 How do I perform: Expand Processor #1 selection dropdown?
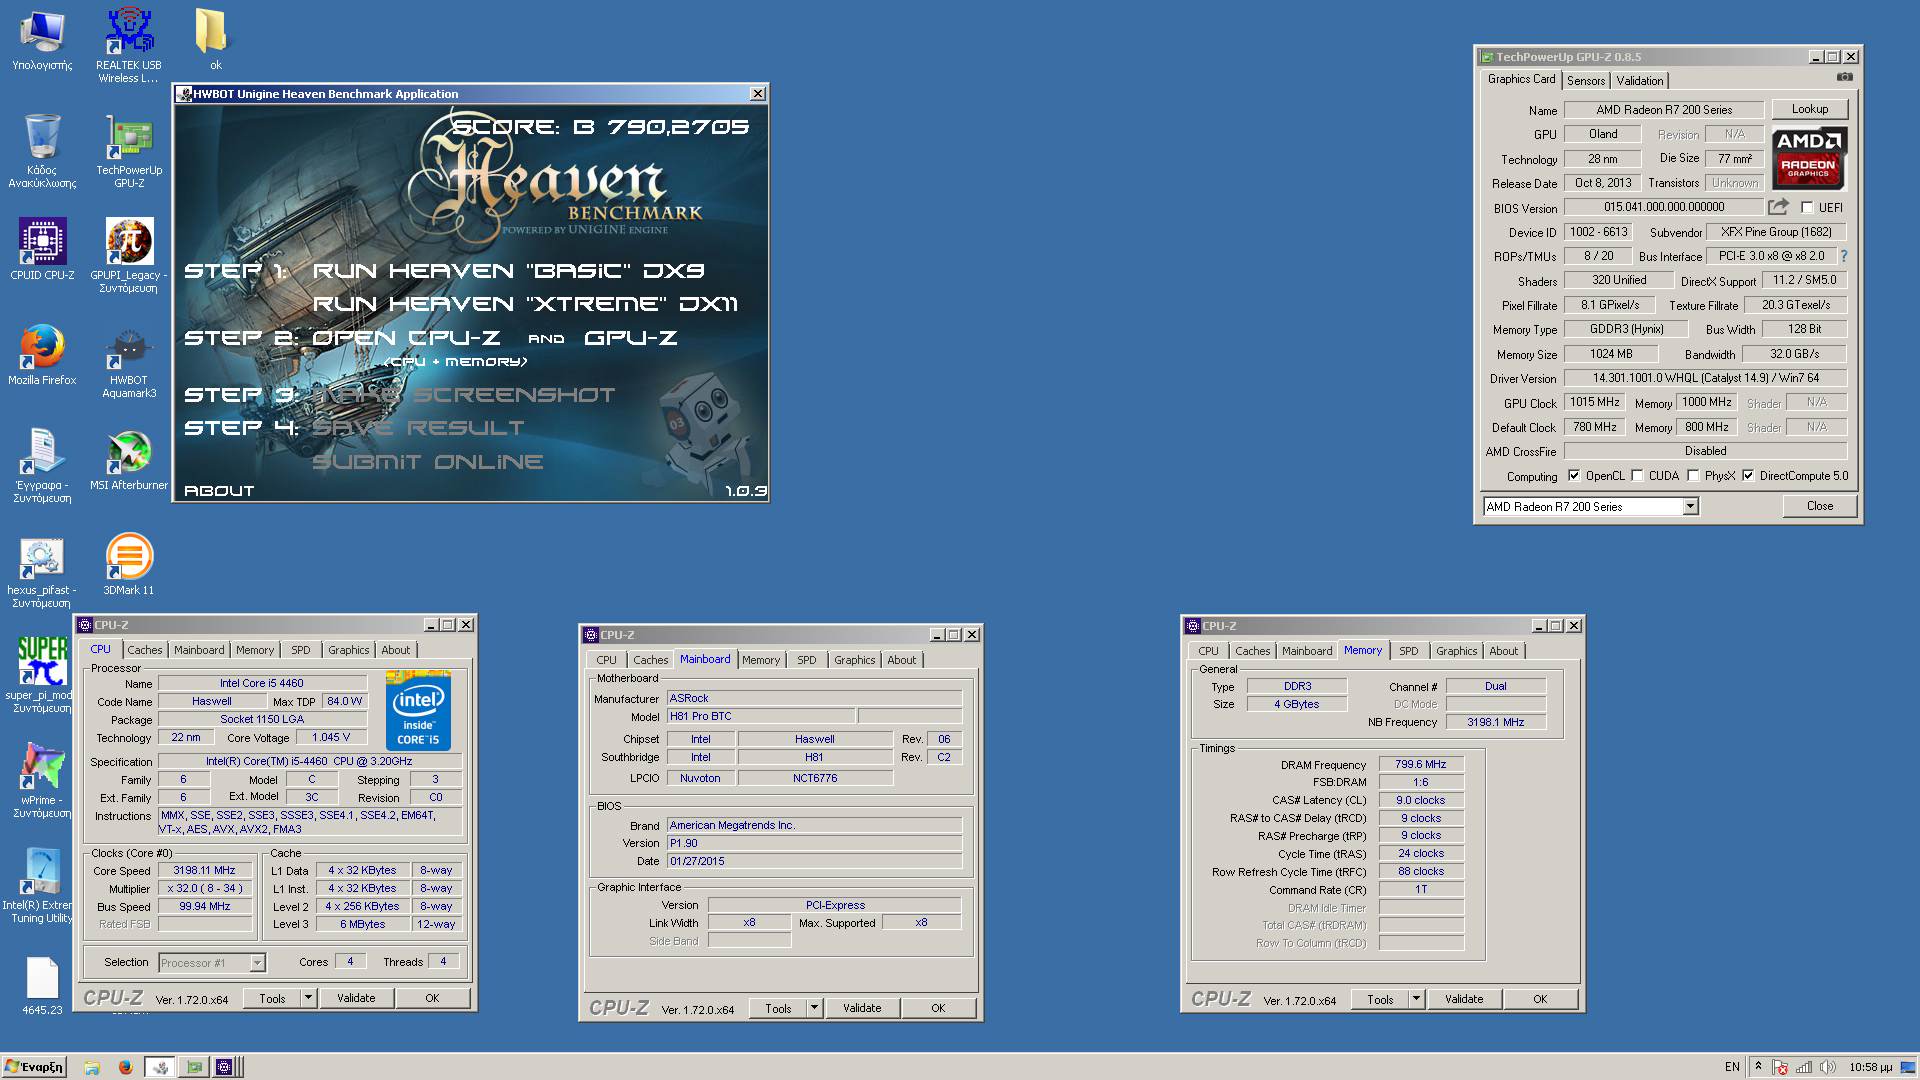[x=257, y=962]
